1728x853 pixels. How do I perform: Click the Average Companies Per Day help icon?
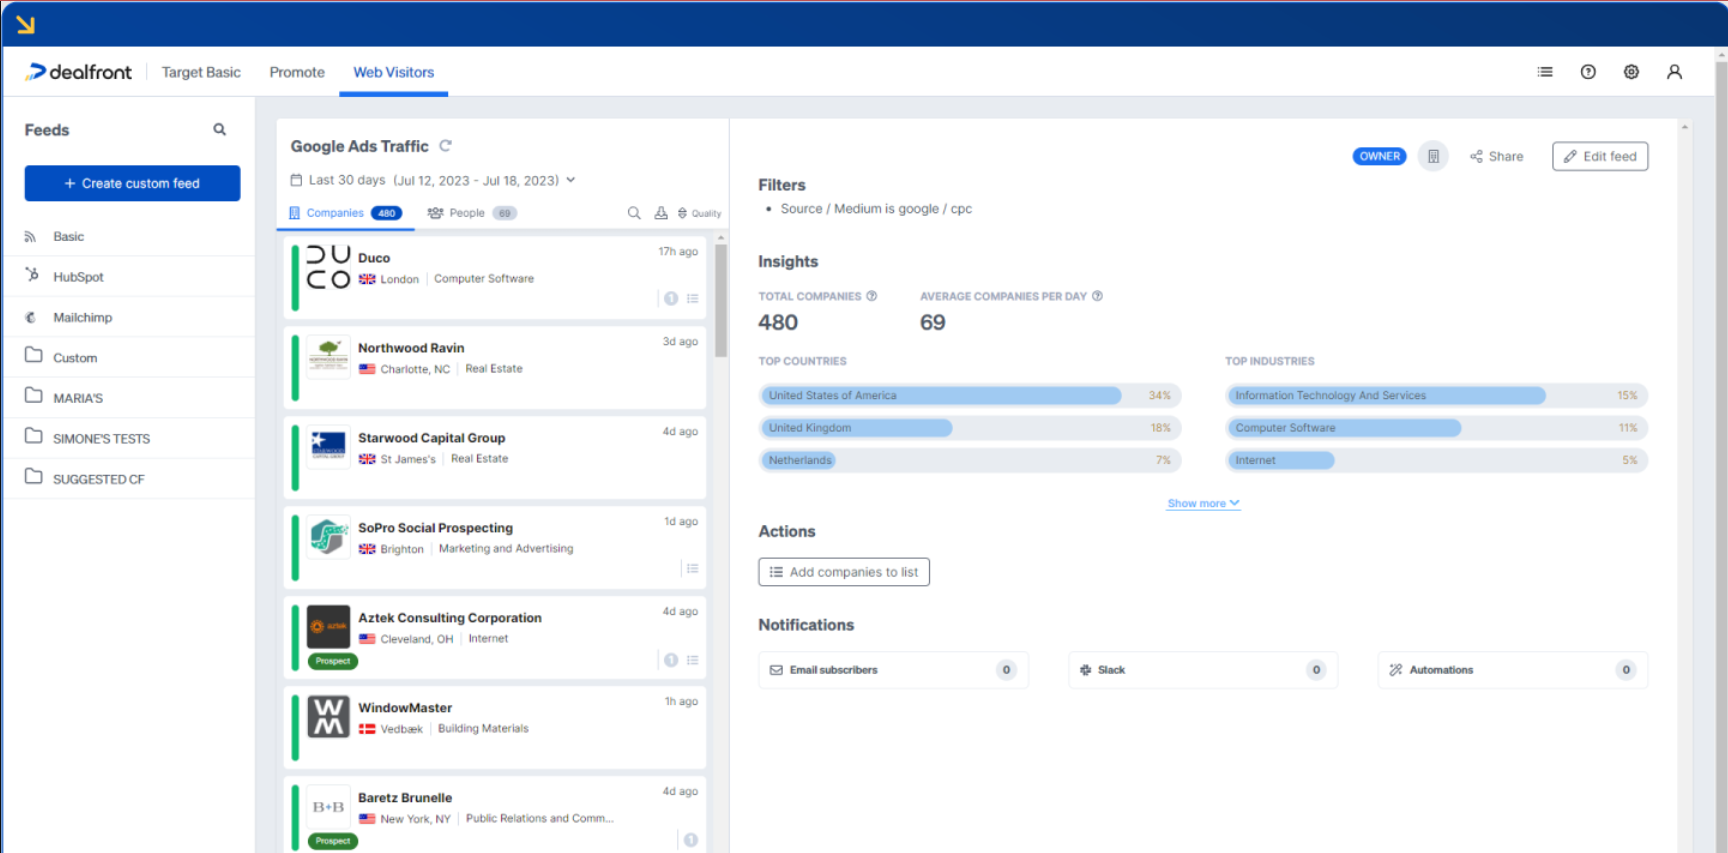point(1097,296)
